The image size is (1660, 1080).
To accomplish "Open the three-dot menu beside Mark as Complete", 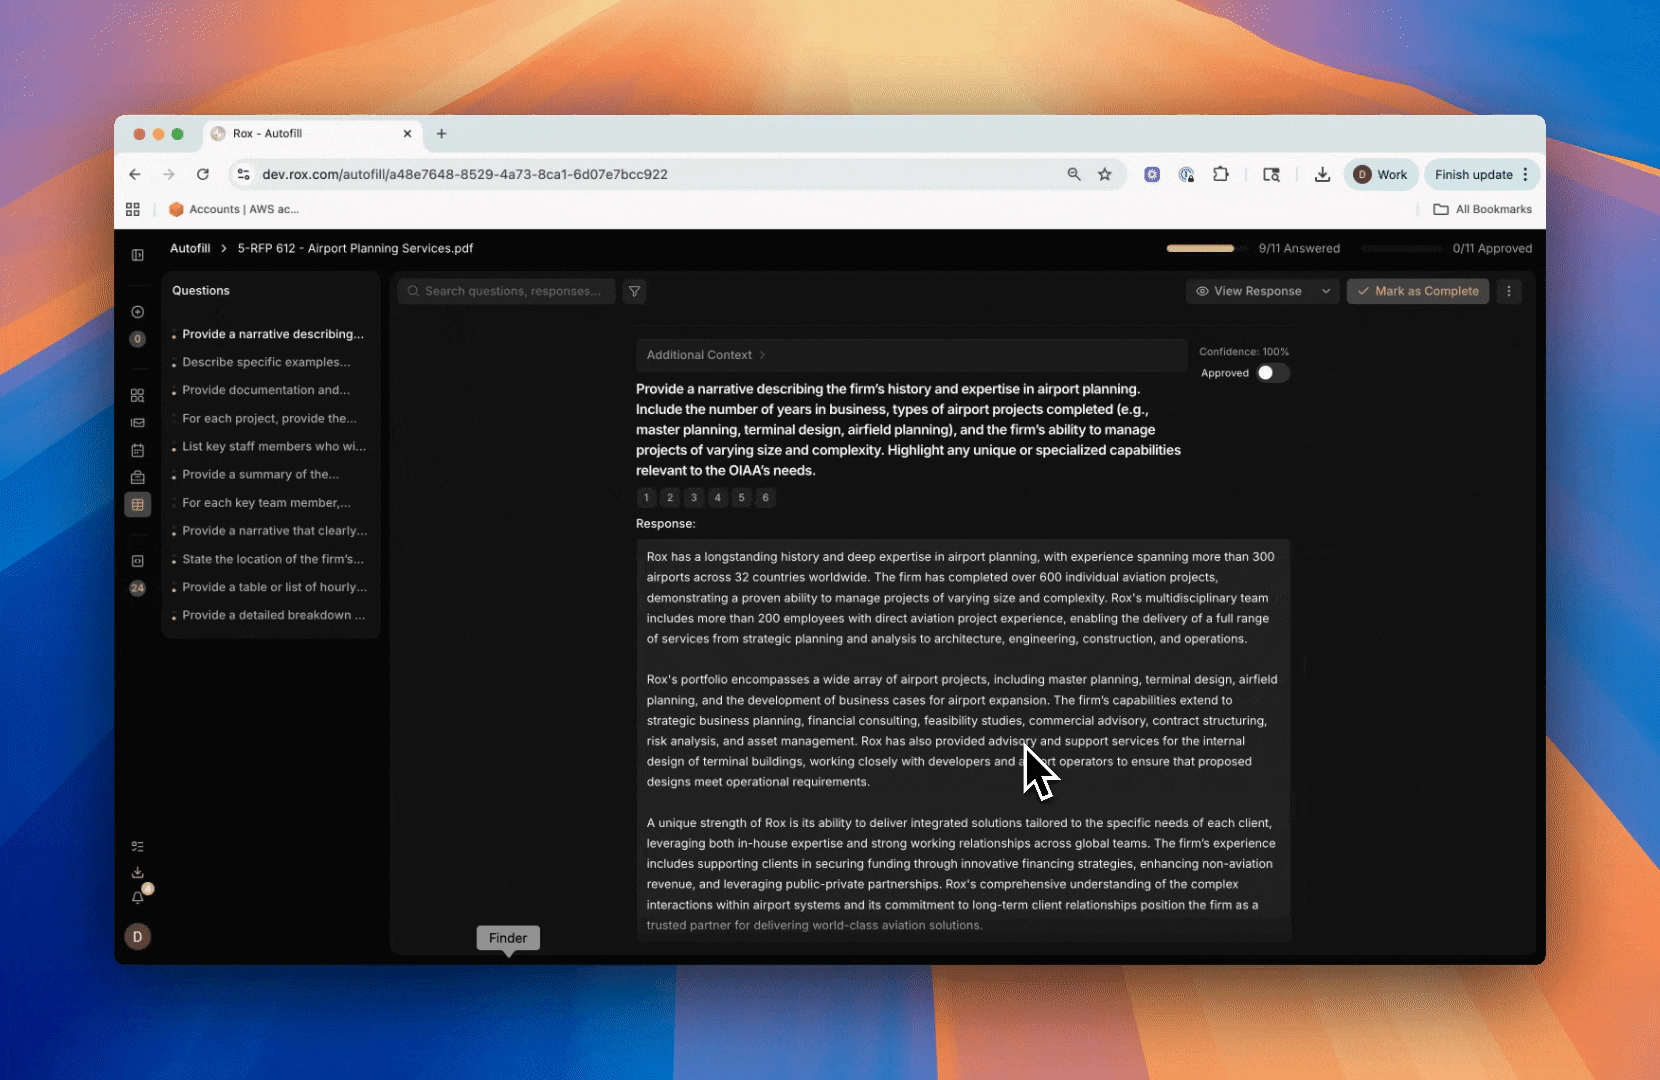I will pyautogui.click(x=1509, y=291).
